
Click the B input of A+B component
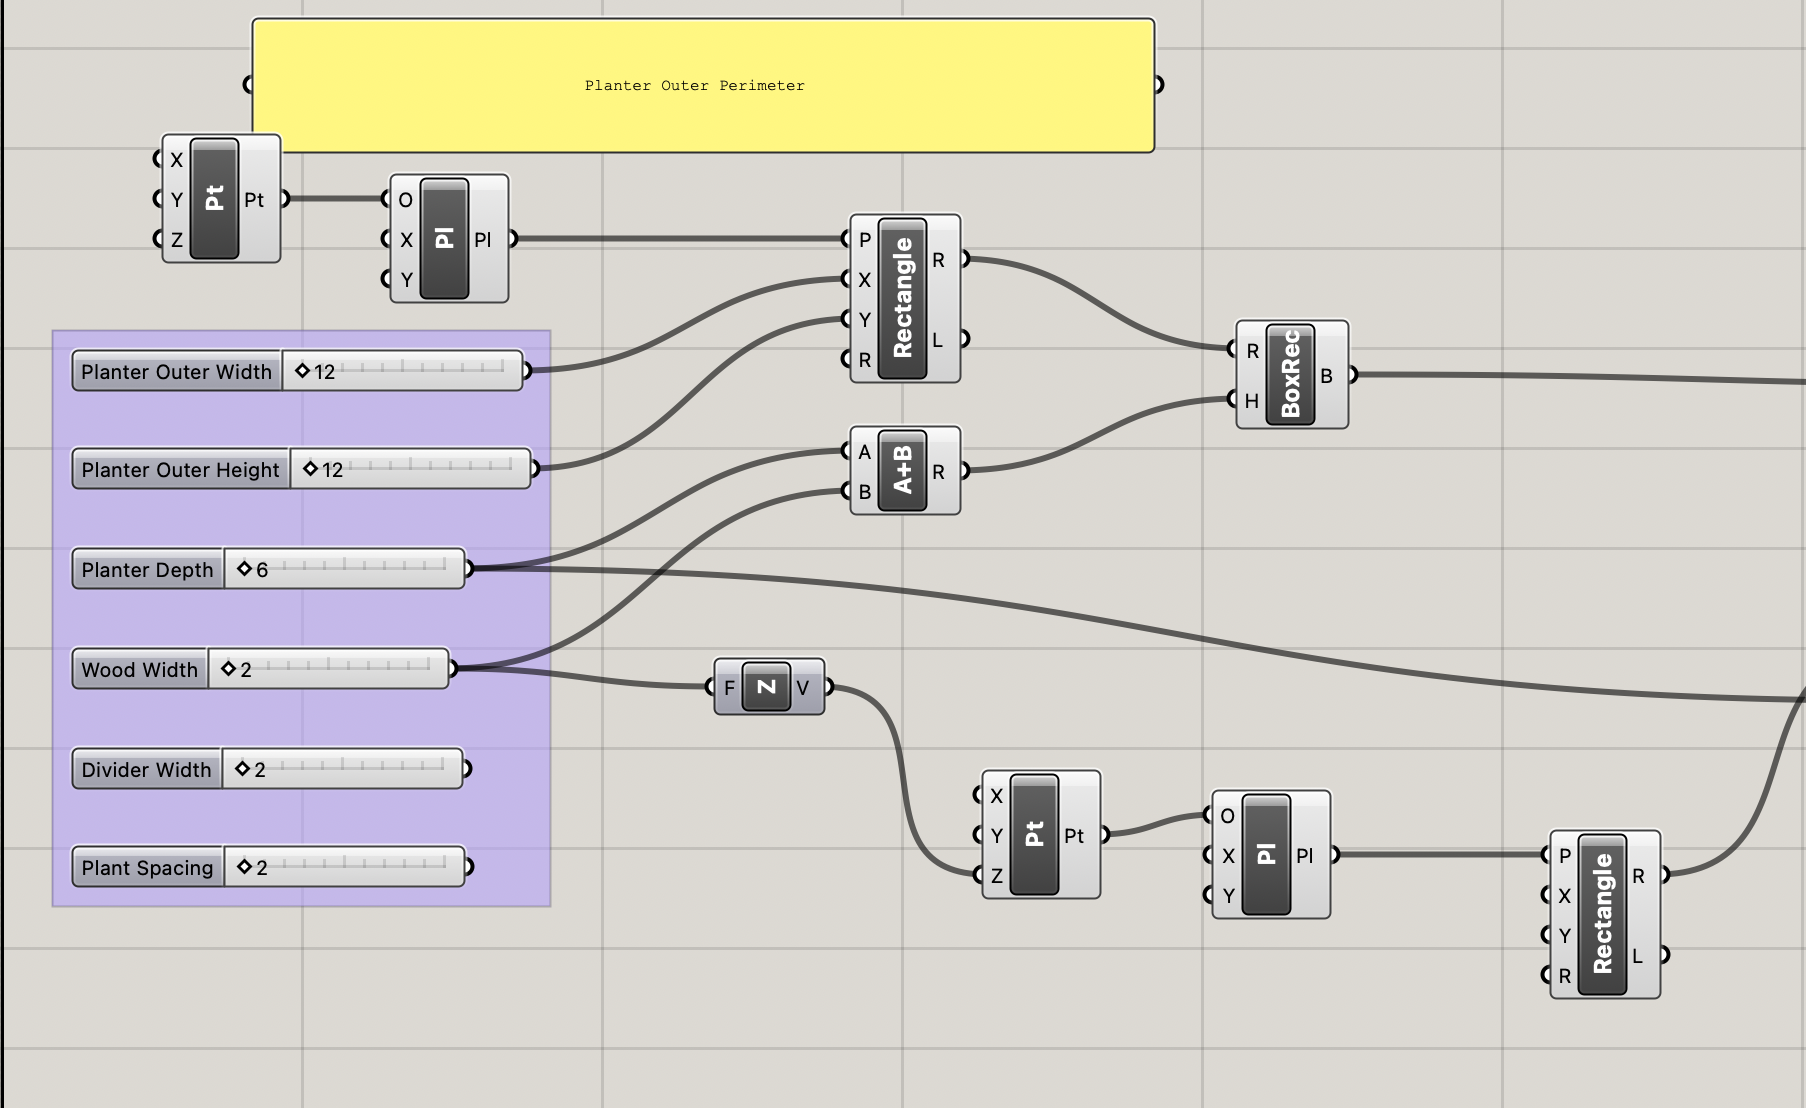coord(864,492)
